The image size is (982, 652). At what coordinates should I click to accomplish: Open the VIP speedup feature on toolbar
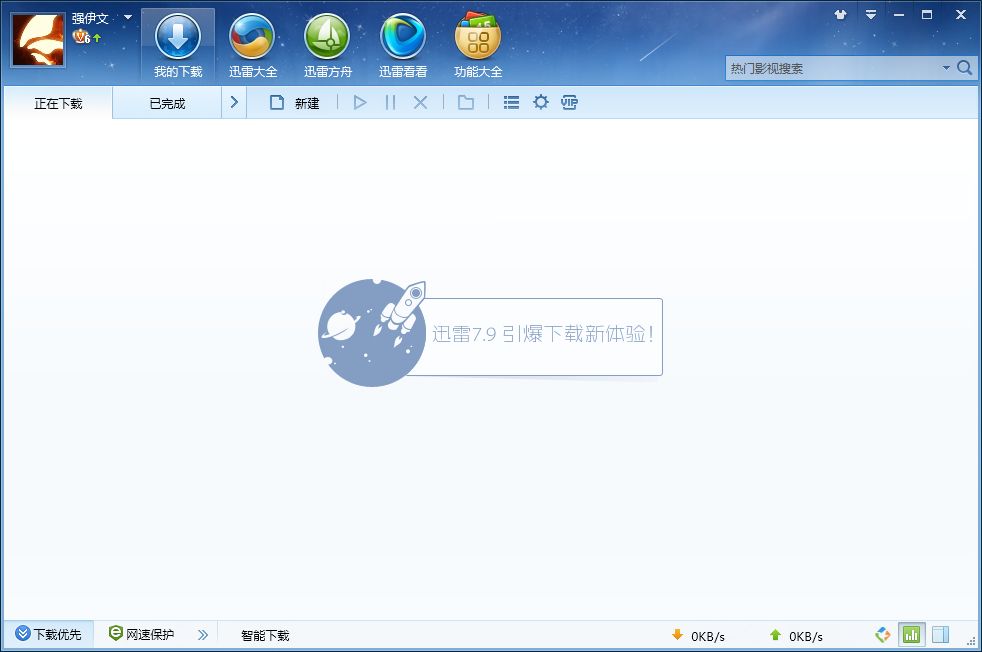(569, 102)
